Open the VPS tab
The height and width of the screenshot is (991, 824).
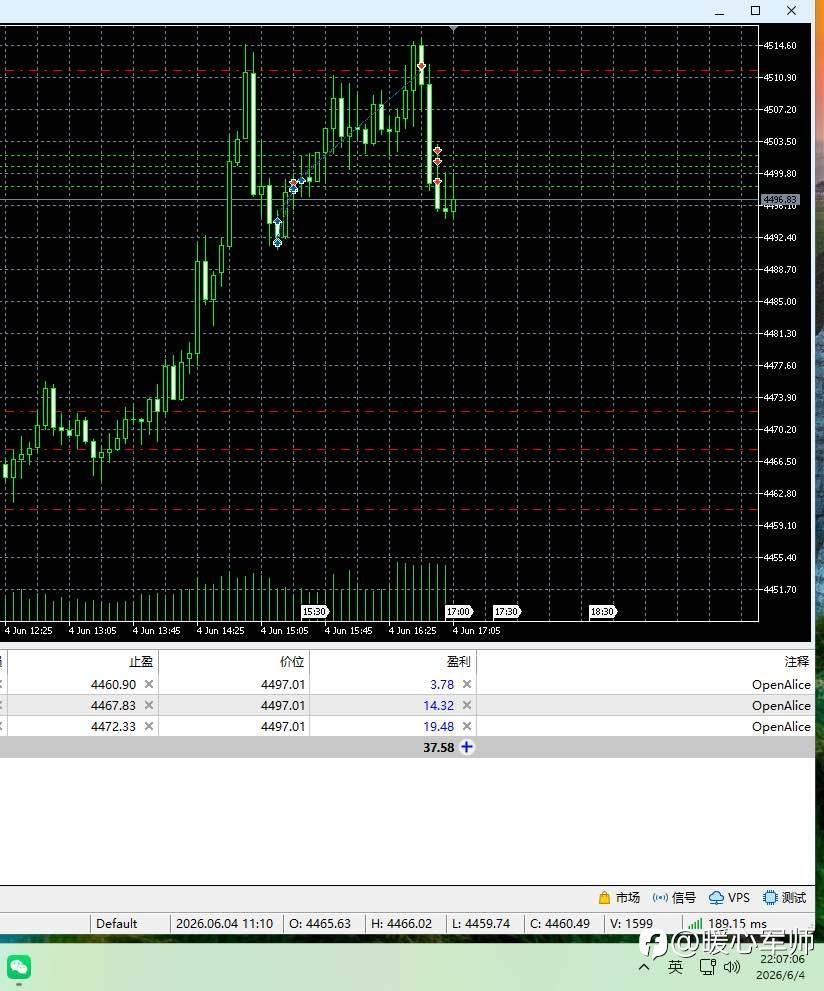click(729, 897)
